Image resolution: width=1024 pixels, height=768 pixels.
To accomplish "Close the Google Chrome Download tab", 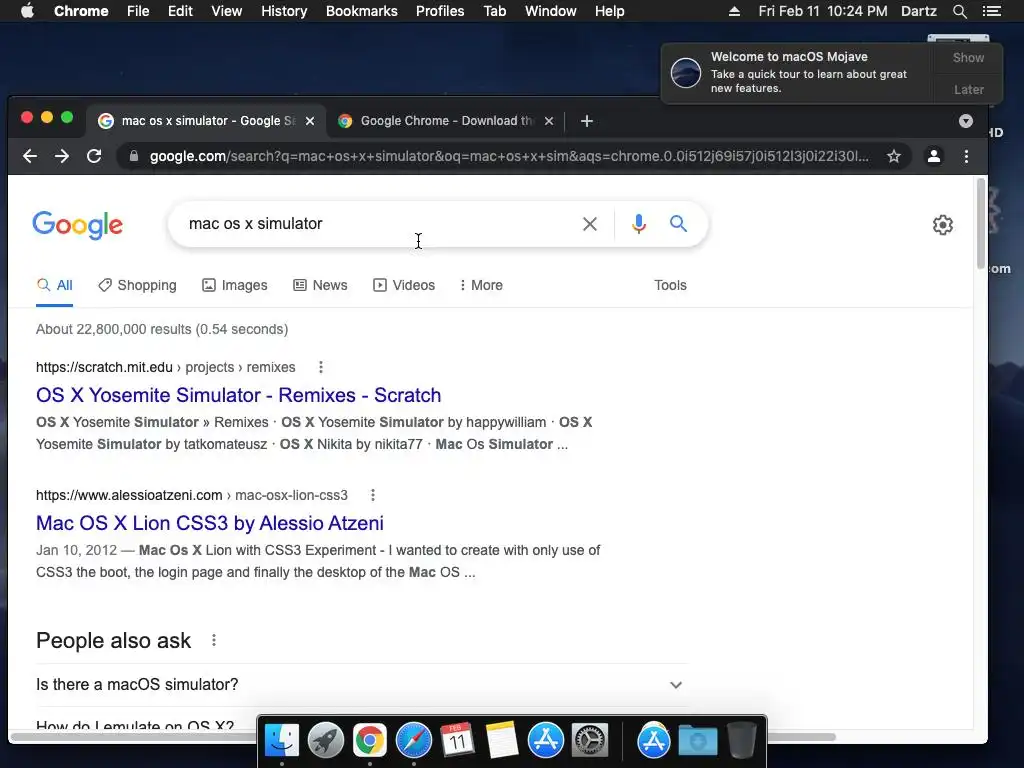I will tap(549, 121).
